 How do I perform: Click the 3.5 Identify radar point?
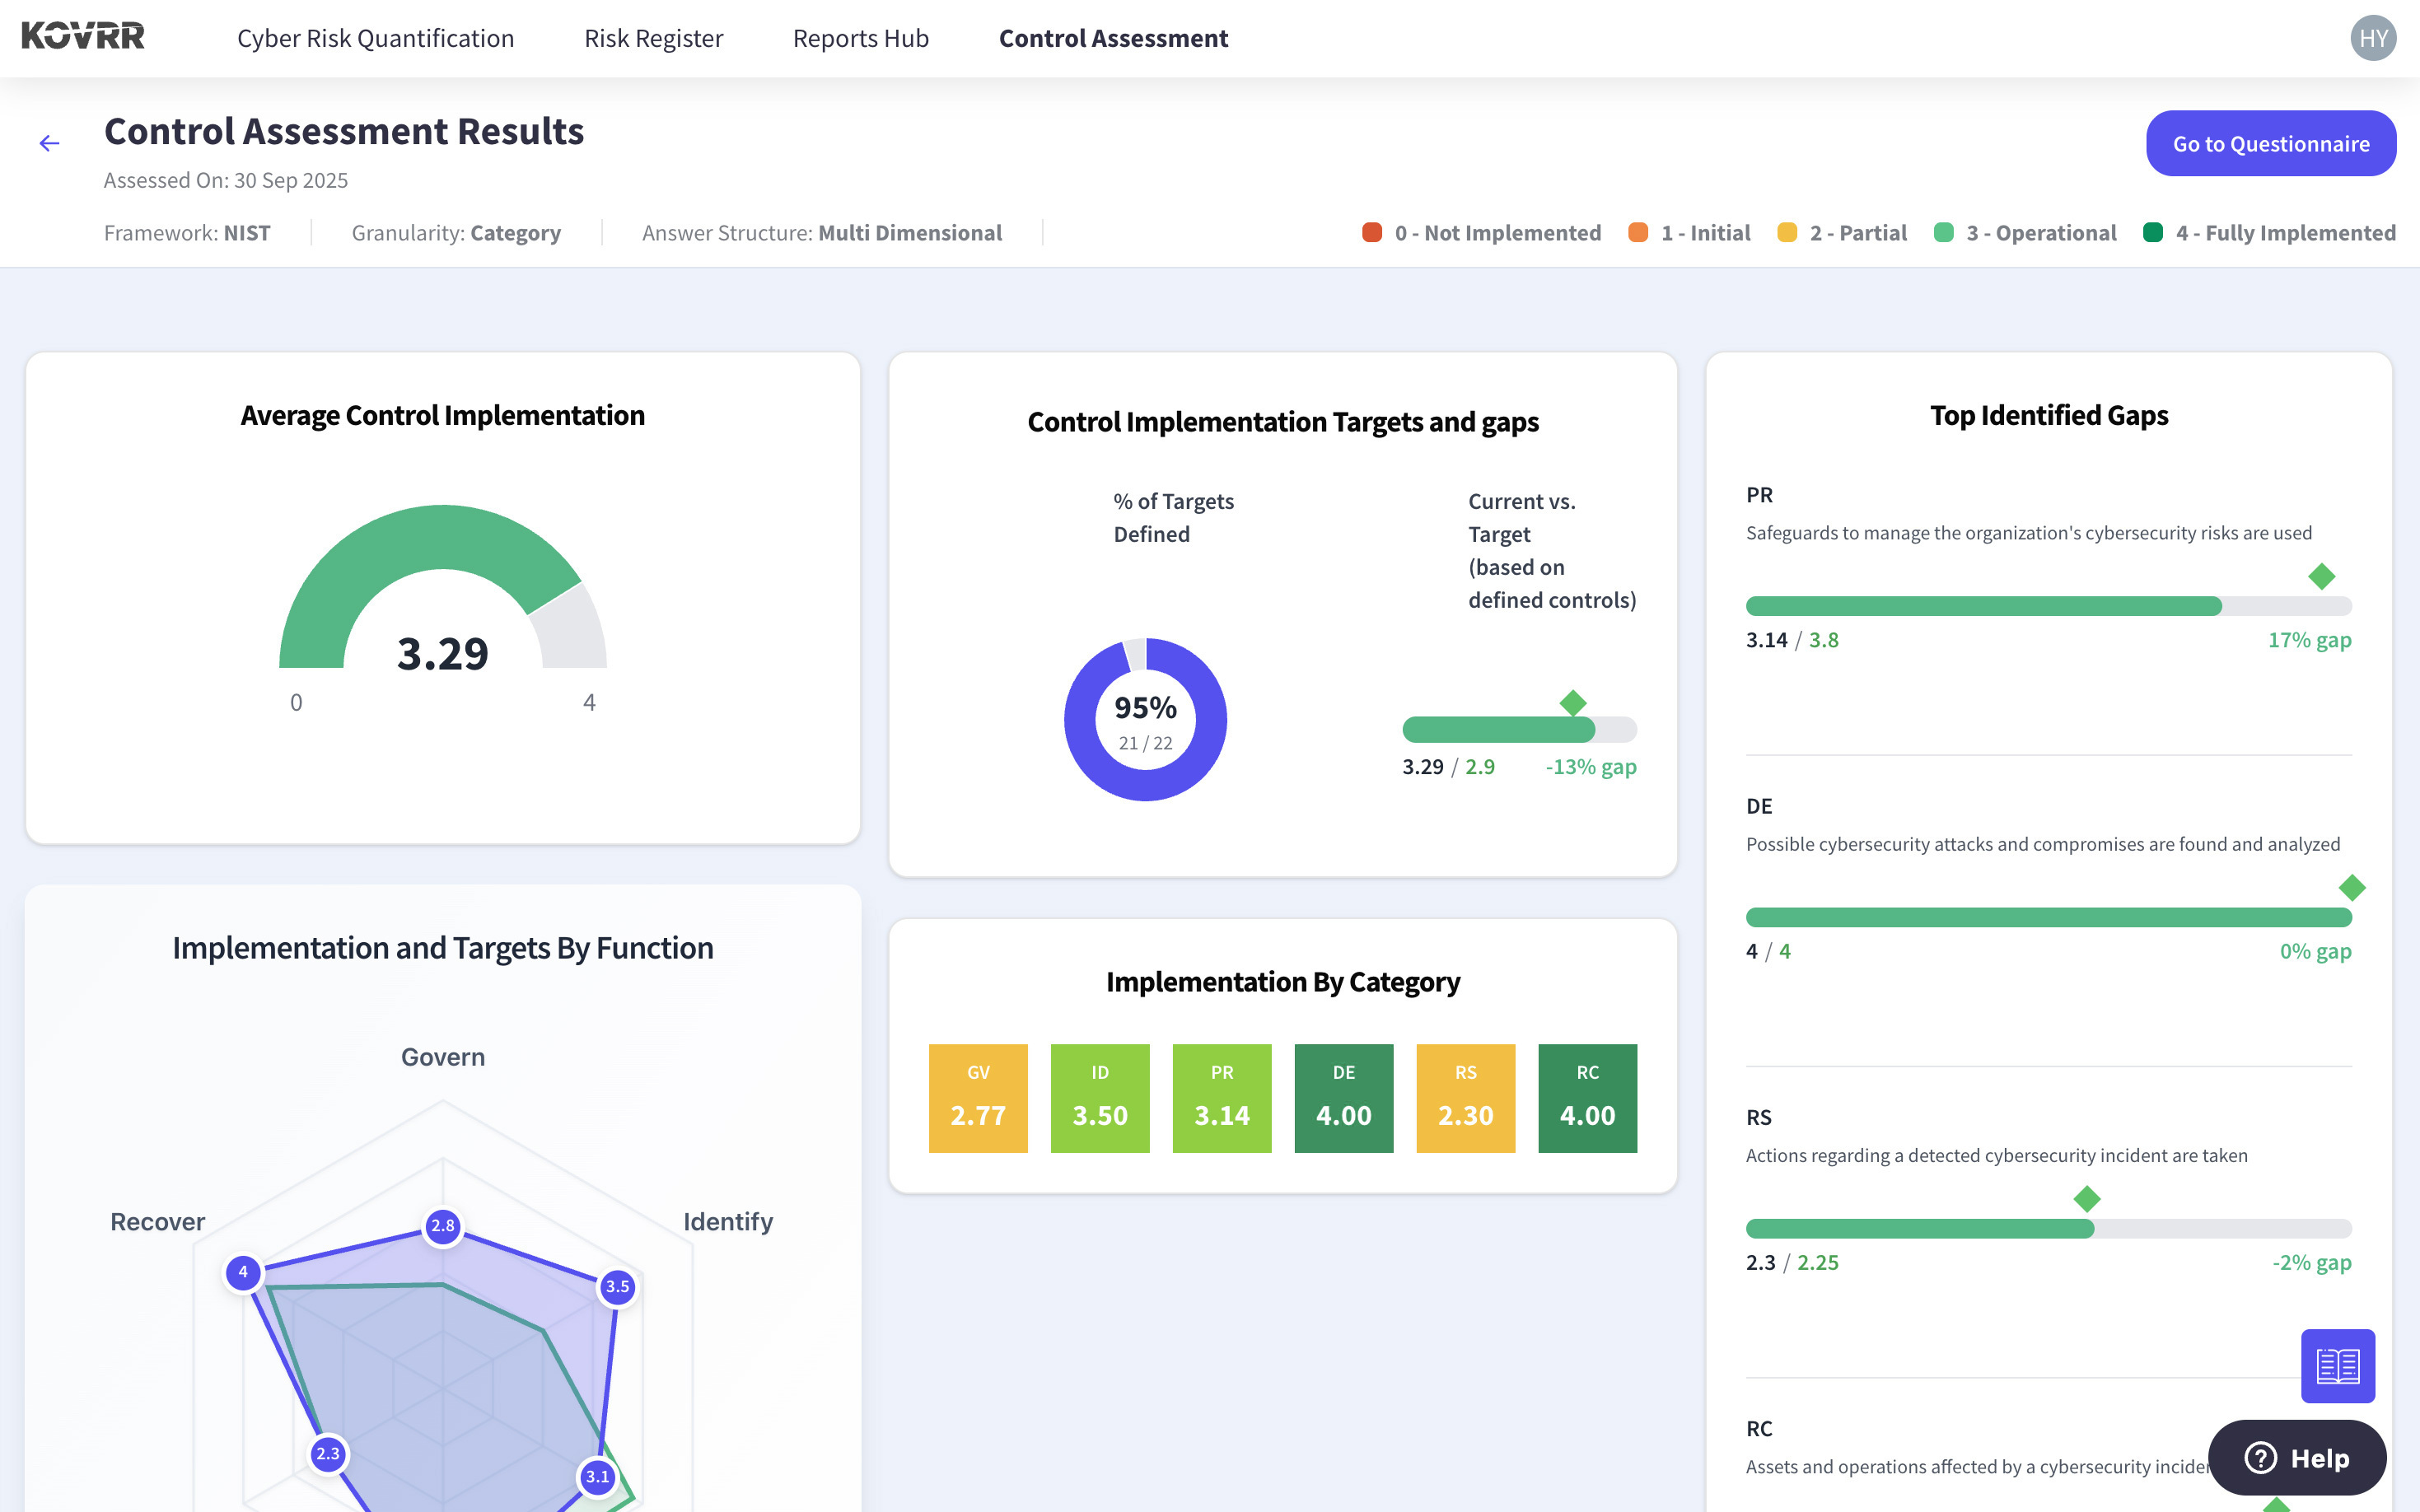coord(617,1287)
